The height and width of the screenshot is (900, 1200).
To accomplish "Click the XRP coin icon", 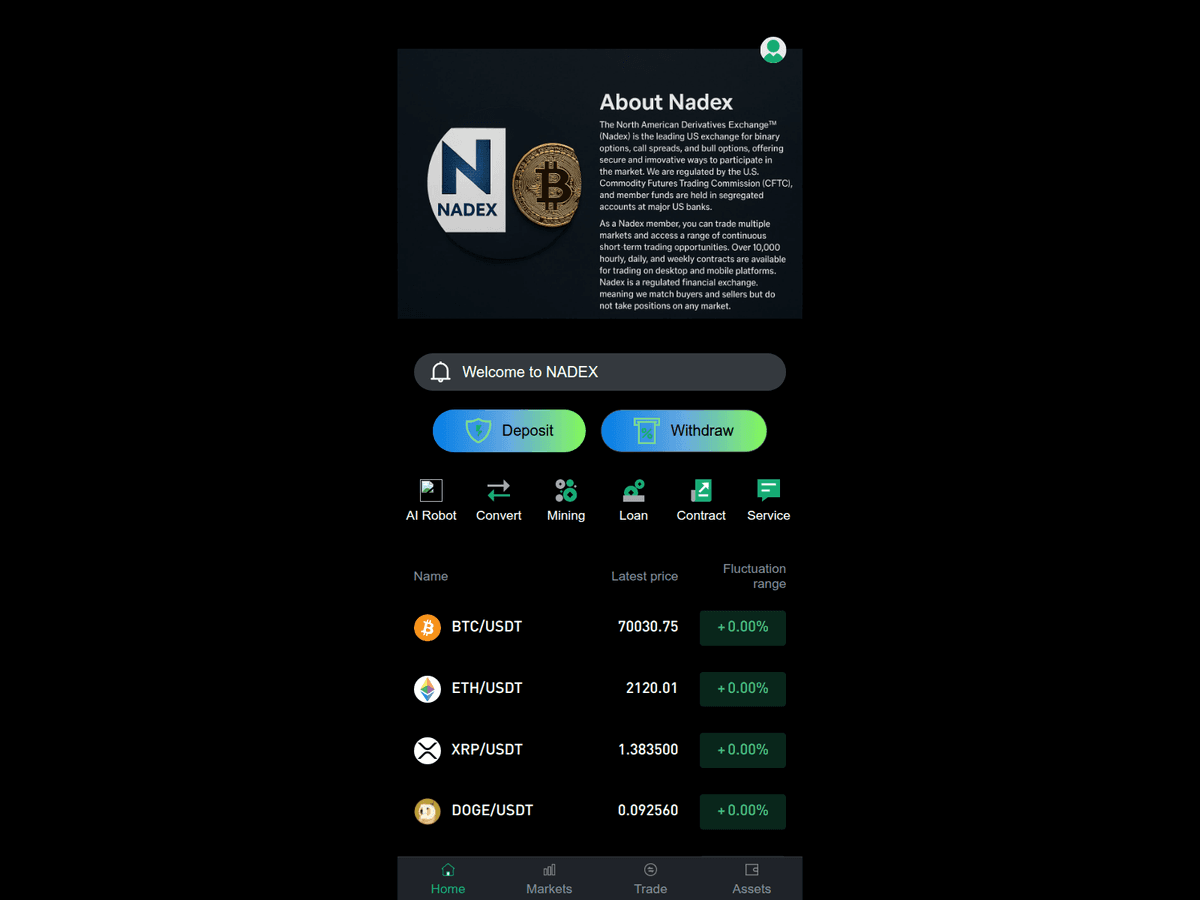I will [x=428, y=750].
